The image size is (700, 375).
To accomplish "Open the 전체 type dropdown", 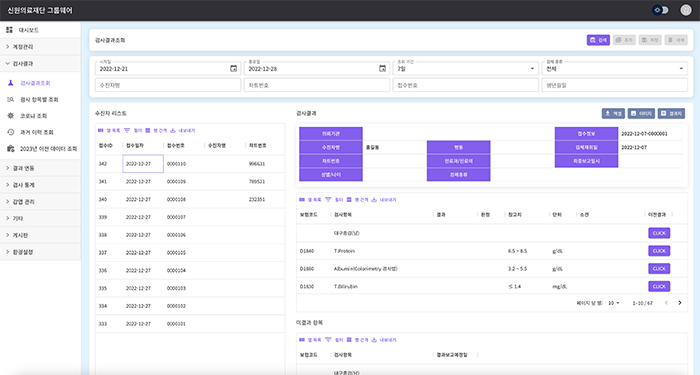I will [615, 68].
